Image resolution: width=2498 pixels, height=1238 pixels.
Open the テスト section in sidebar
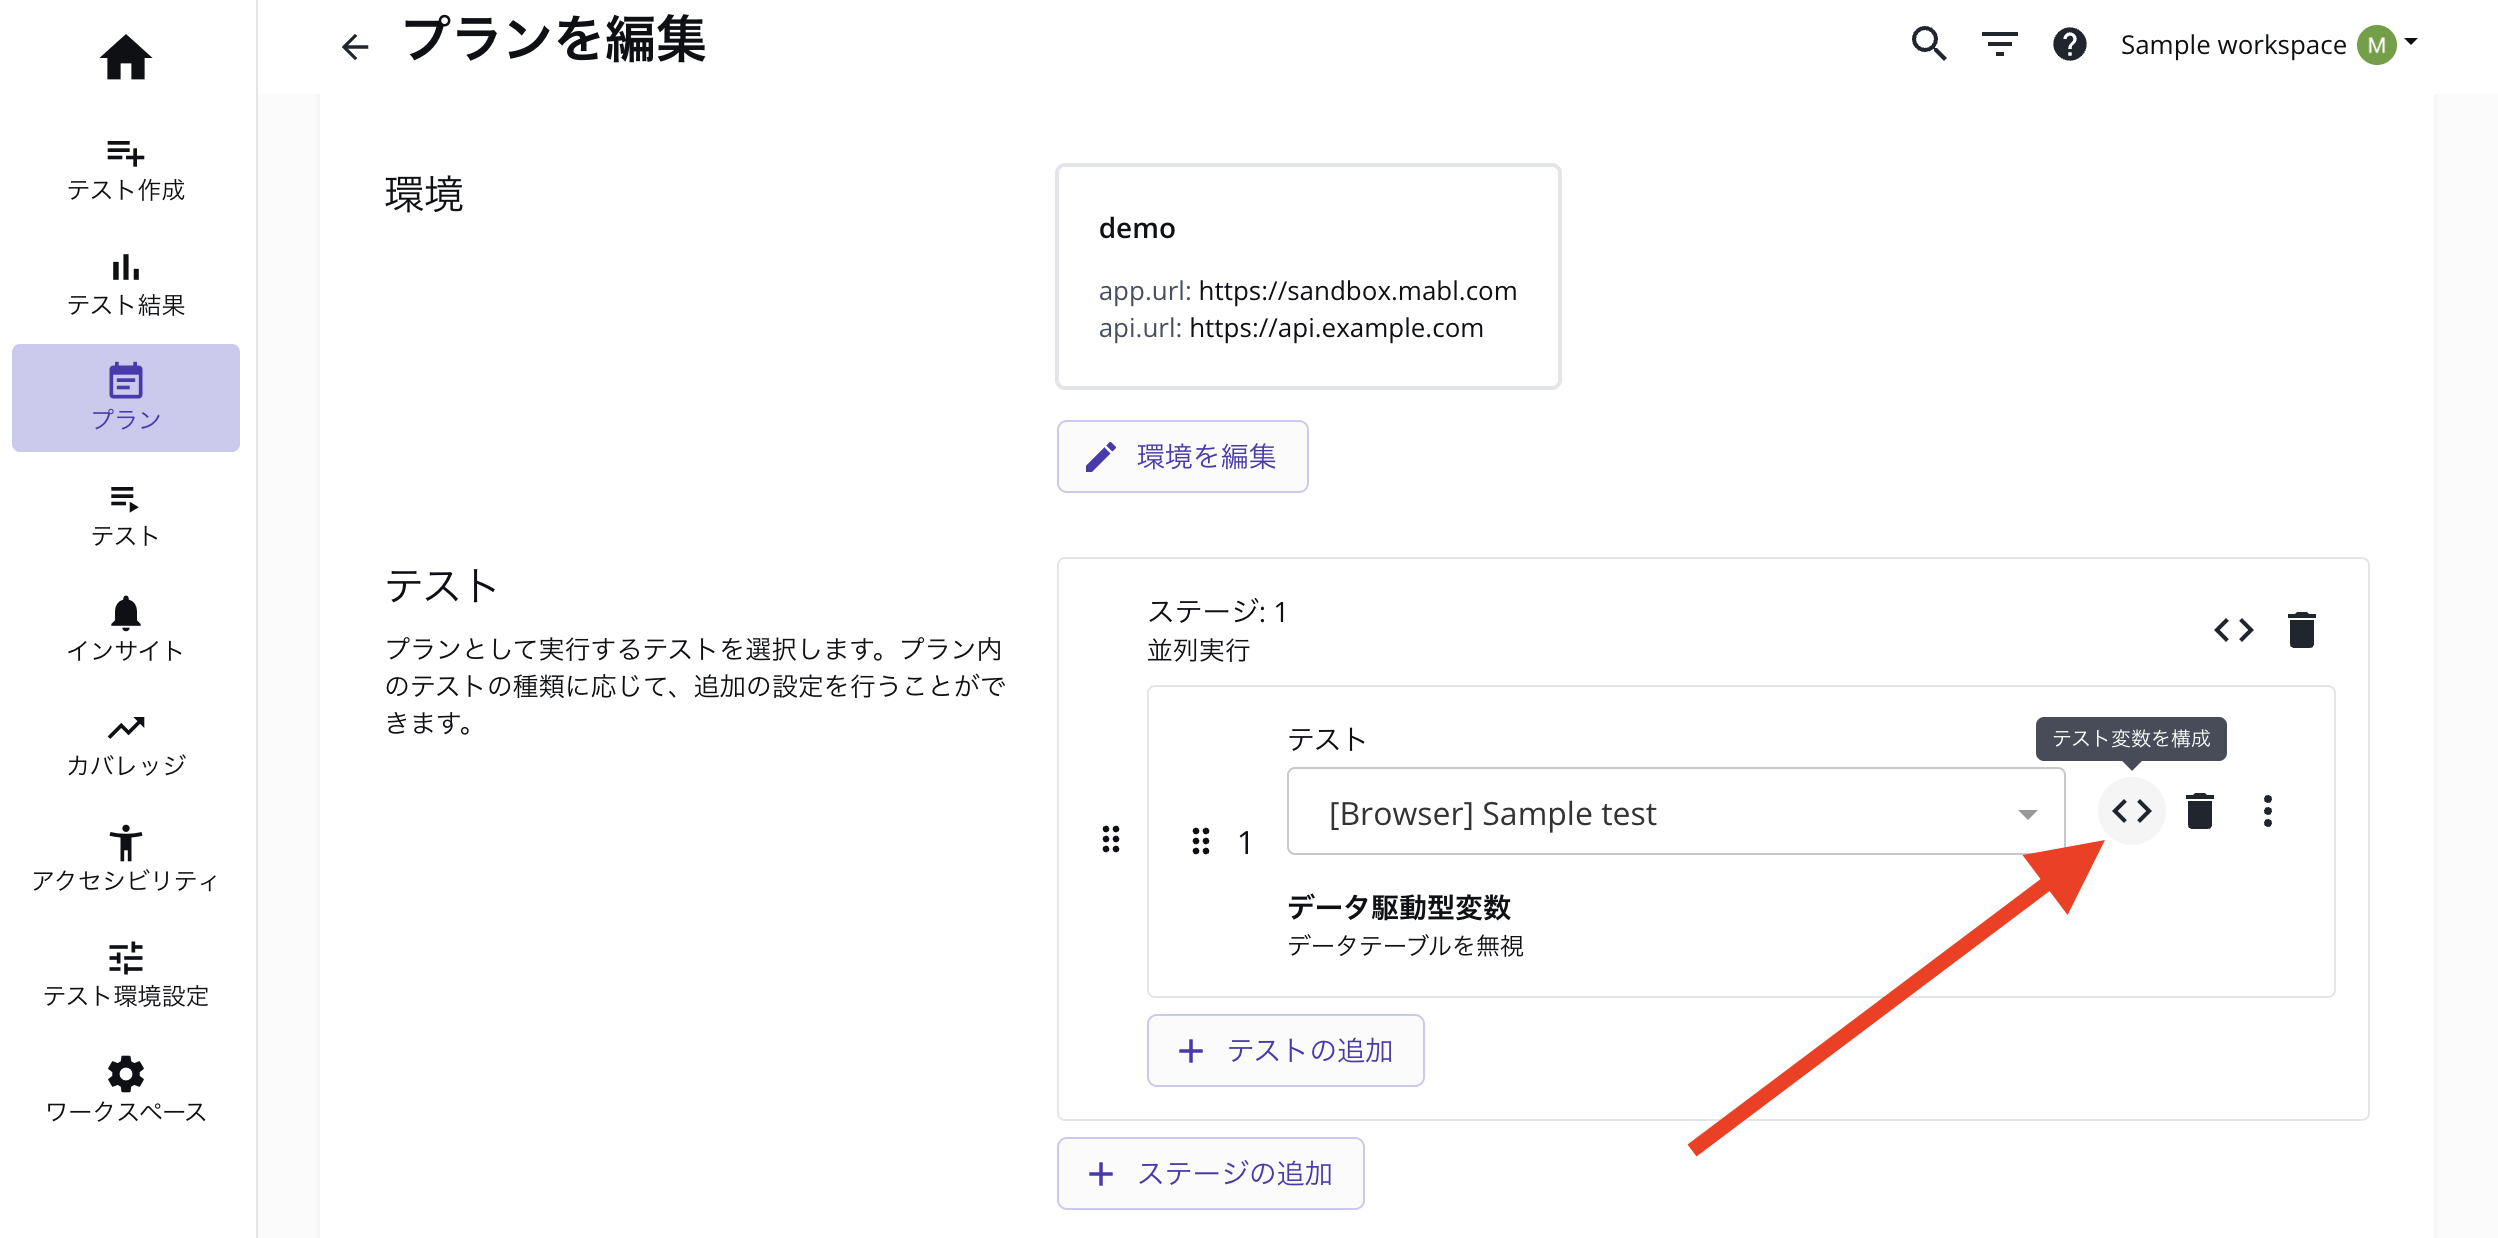[x=125, y=513]
